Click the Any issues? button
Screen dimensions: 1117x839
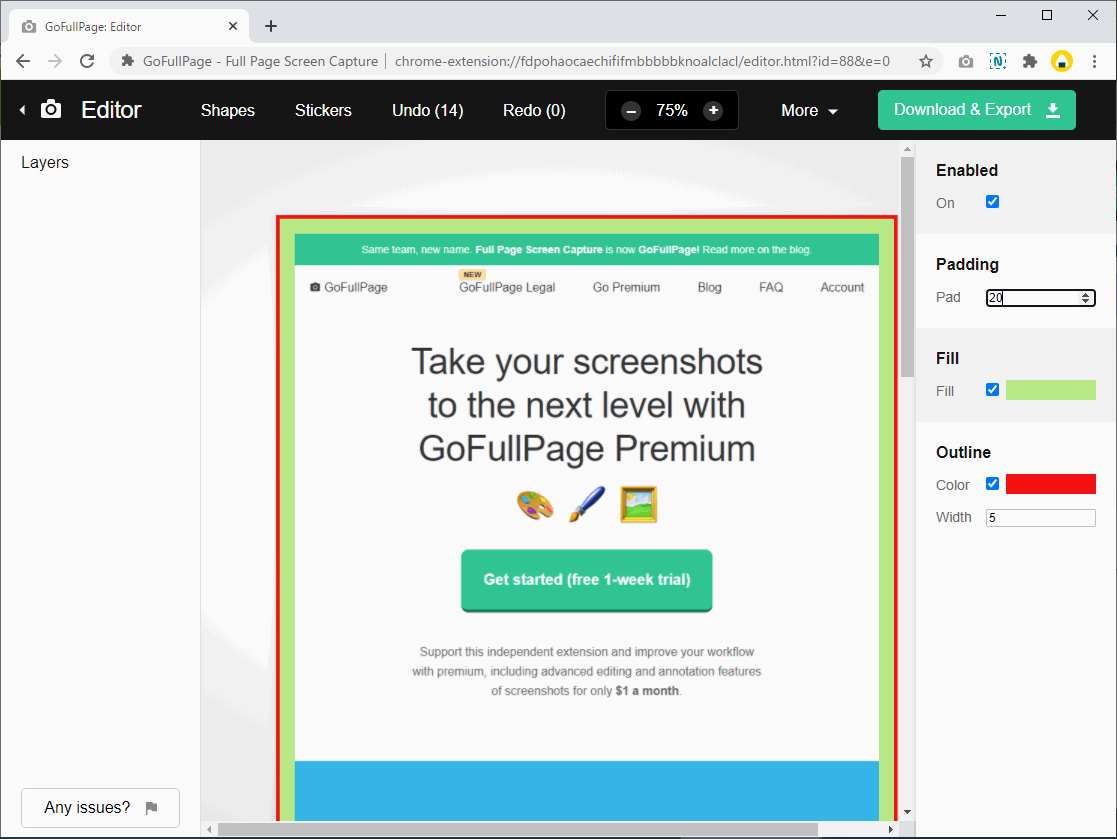click(100, 808)
